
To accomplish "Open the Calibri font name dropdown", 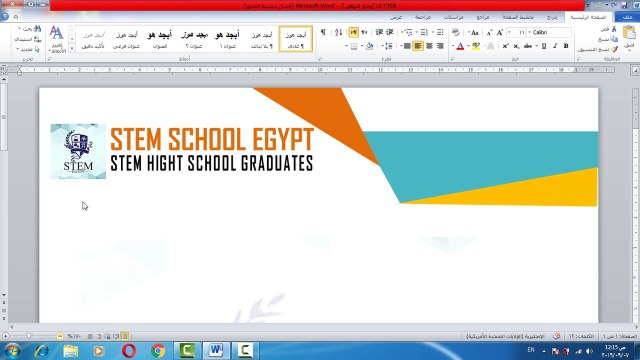I will click(x=530, y=32).
